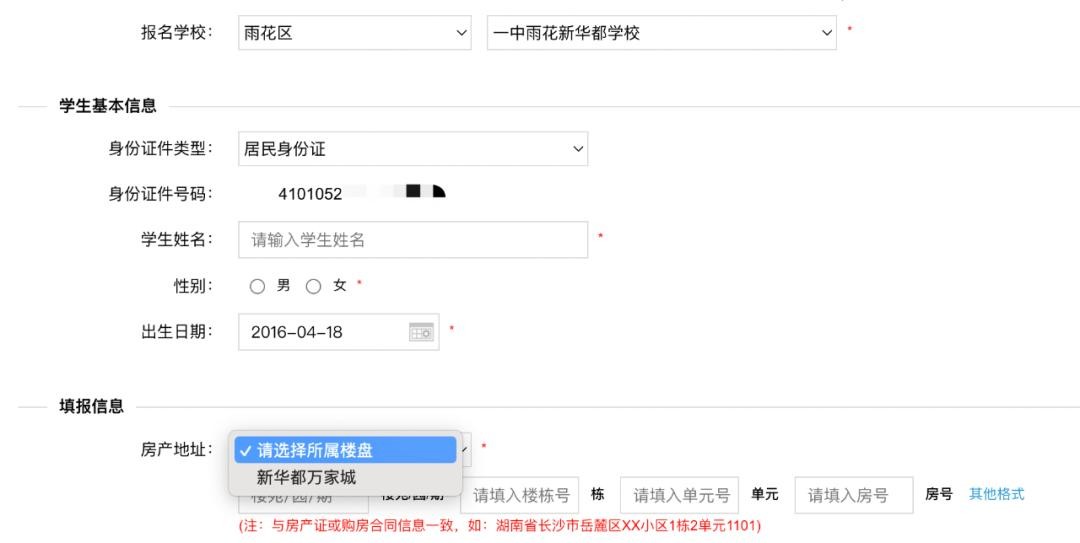Open the 居民身份证 ID type dropdown
Screen dimensions: 1080x543
pyautogui.click(x=412, y=149)
